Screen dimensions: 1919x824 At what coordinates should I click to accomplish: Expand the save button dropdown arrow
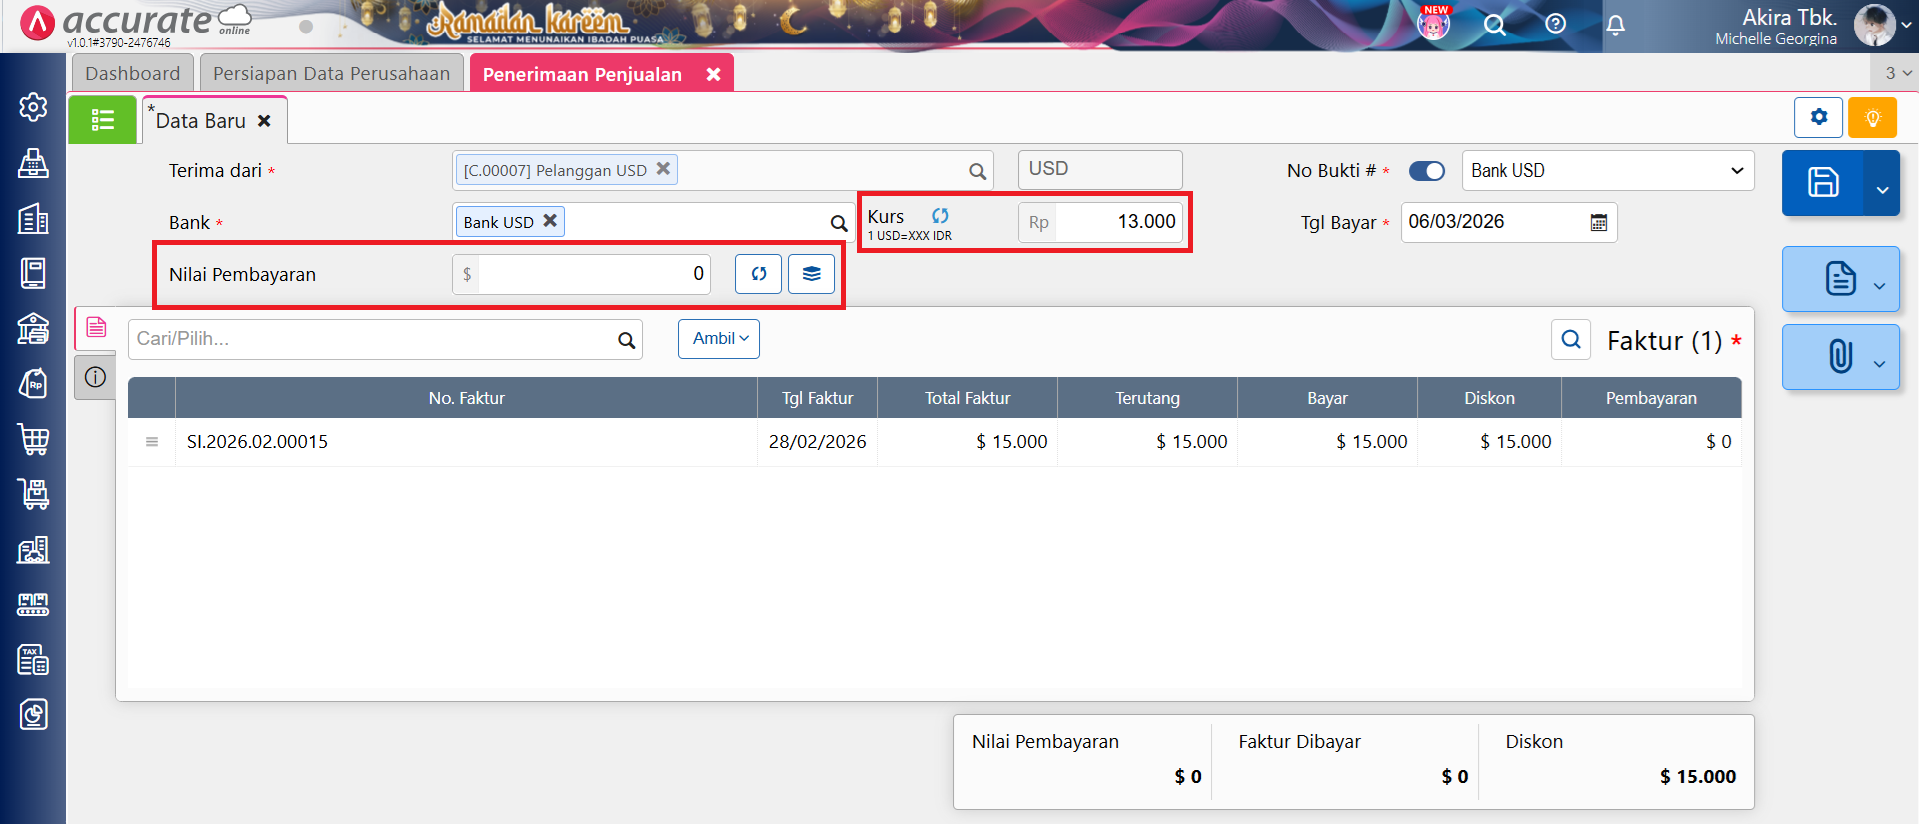pos(1881,188)
